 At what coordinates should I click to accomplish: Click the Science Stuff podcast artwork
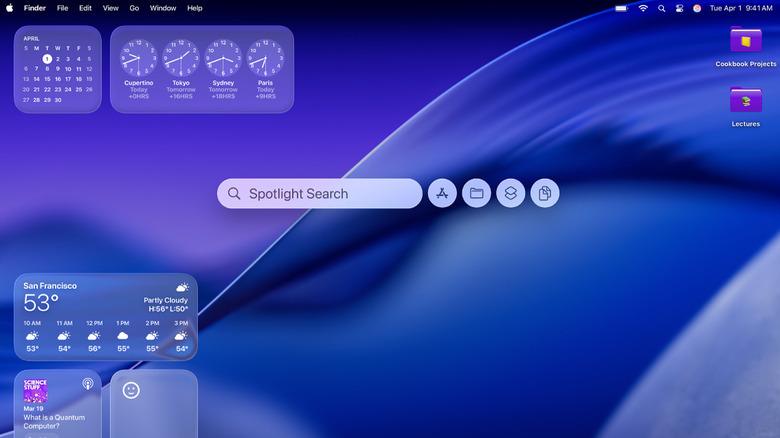[x=35, y=391]
